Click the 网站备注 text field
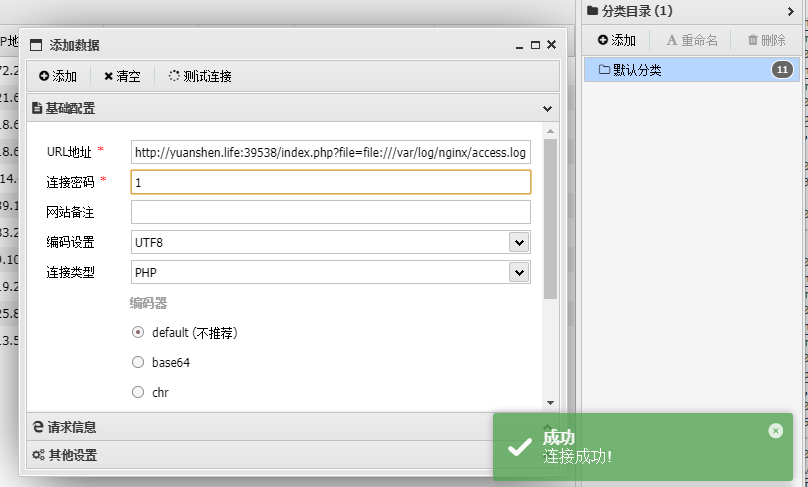Viewport: 808px width, 487px height. pos(331,212)
